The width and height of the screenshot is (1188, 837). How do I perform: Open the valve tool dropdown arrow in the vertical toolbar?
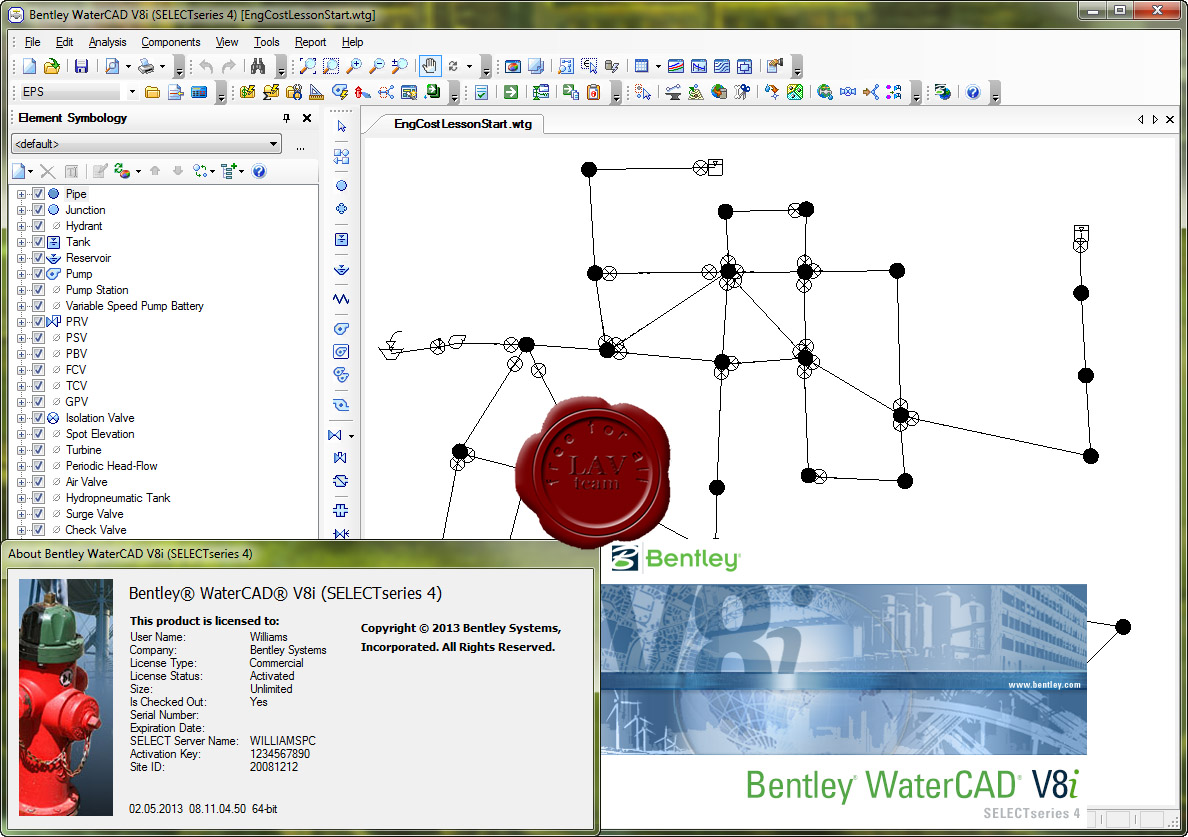click(352, 436)
